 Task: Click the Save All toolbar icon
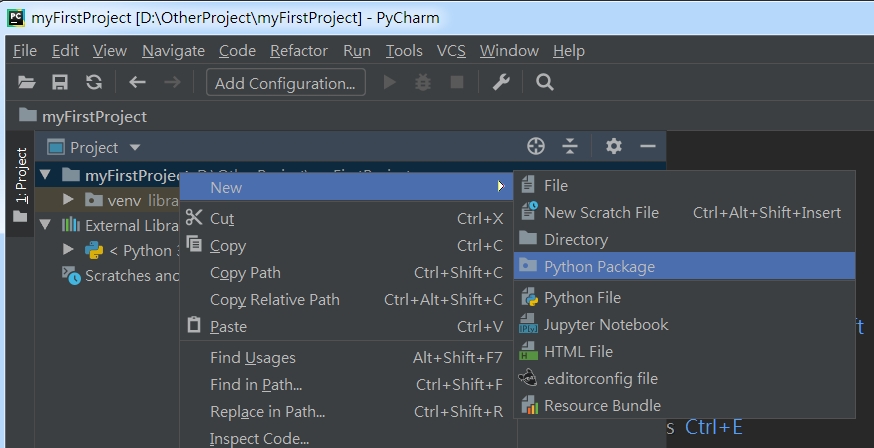click(60, 83)
